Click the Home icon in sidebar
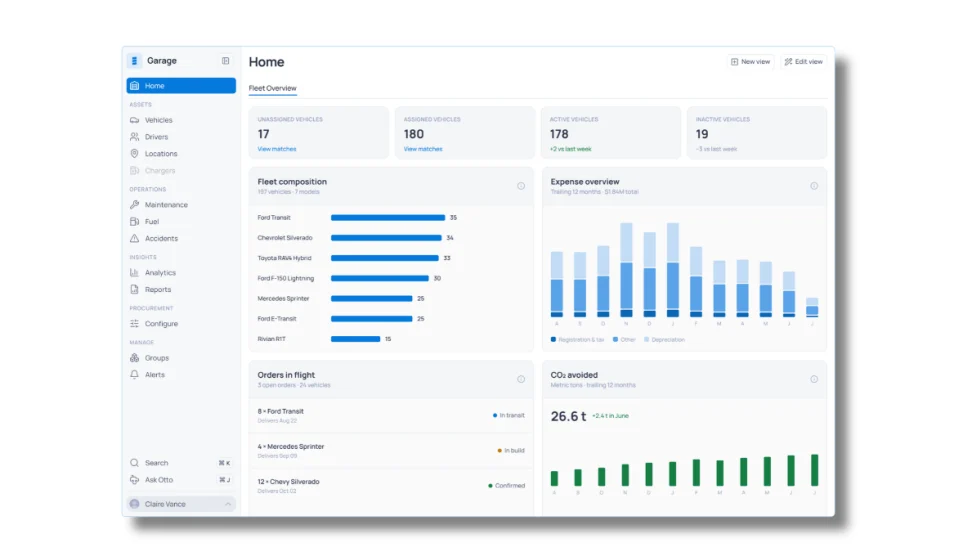The width and height of the screenshot is (980, 552). click(x=134, y=86)
